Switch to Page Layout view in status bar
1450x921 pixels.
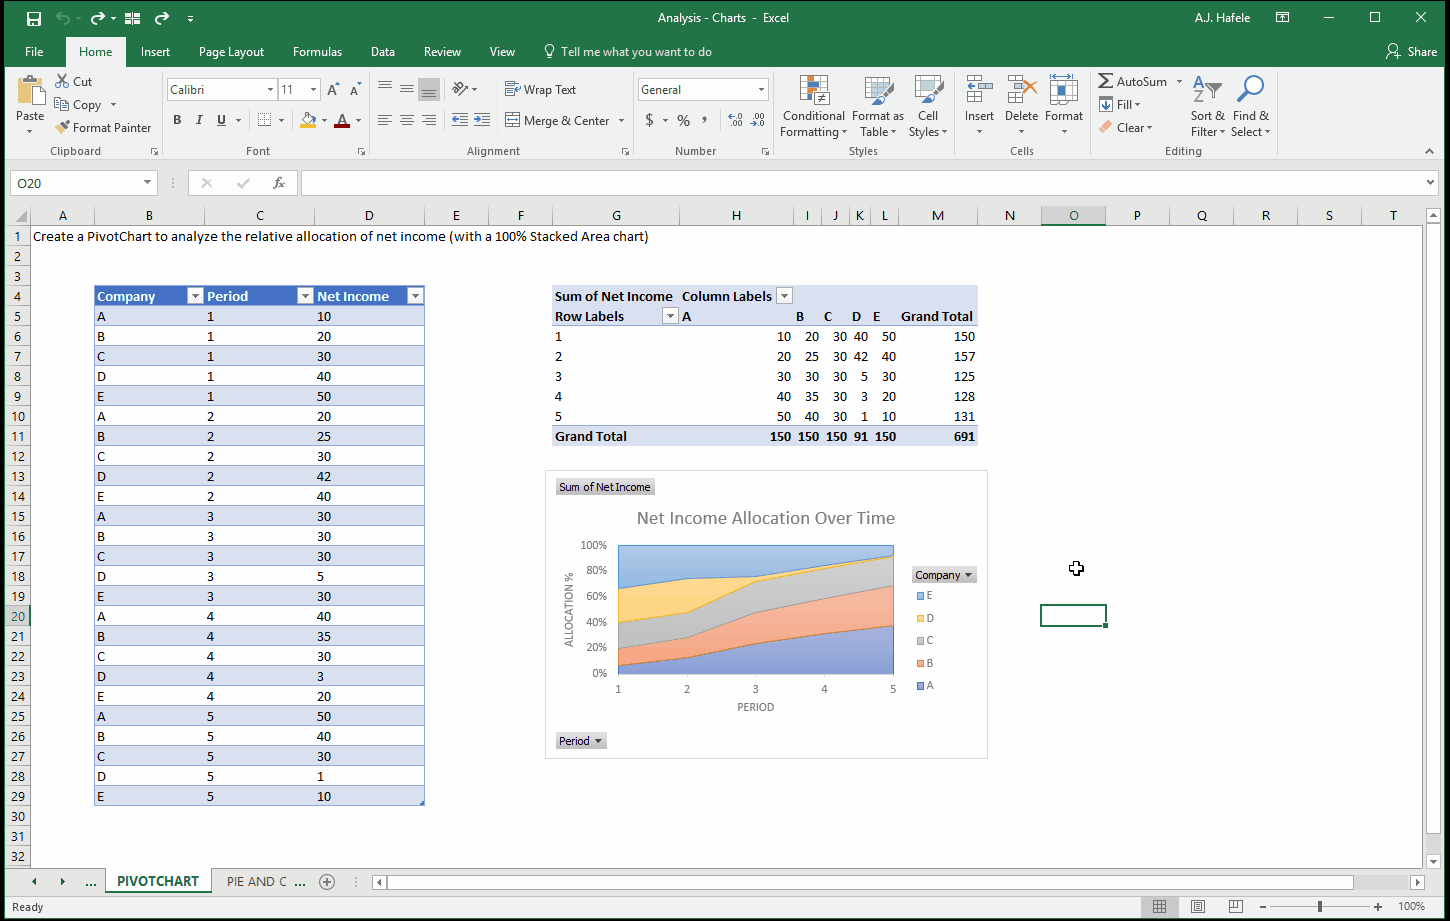click(1197, 907)
